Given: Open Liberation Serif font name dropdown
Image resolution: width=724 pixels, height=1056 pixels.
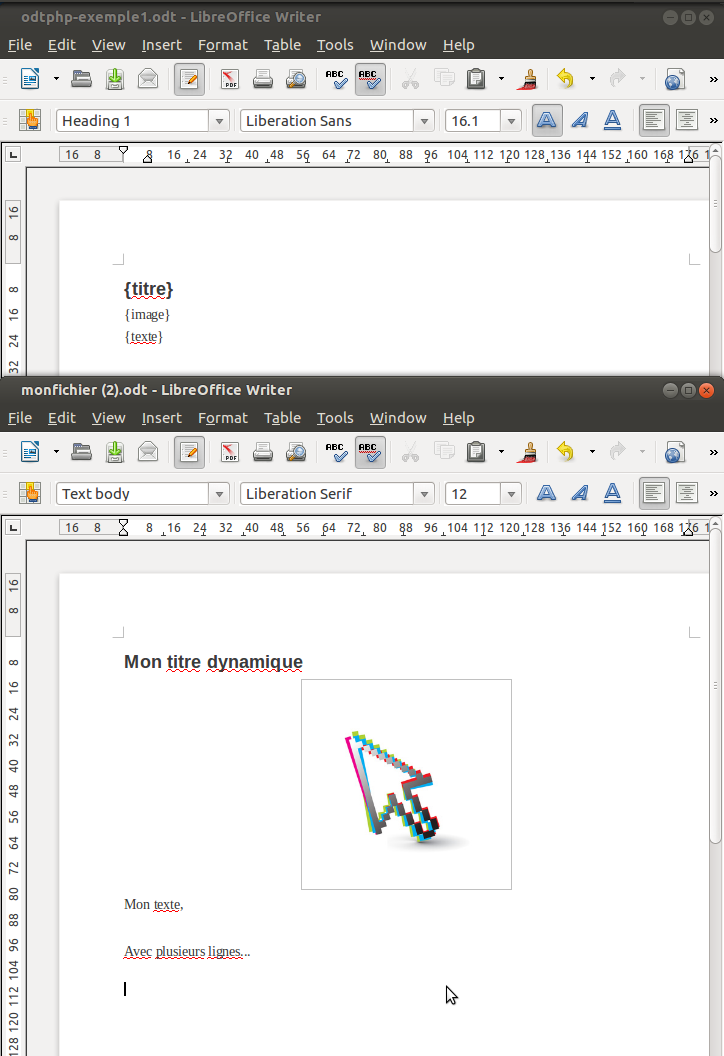Looking at the screenshot, I should 424,494.
